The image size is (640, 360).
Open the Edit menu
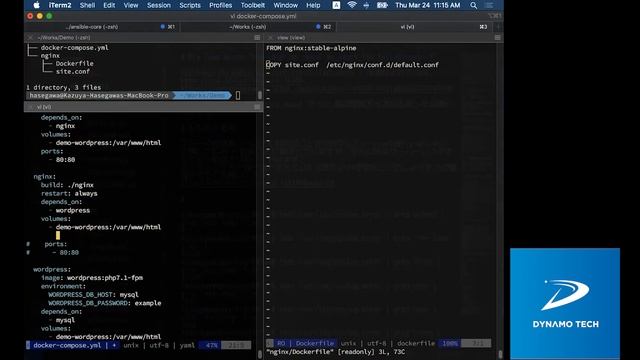pos(109,5)
